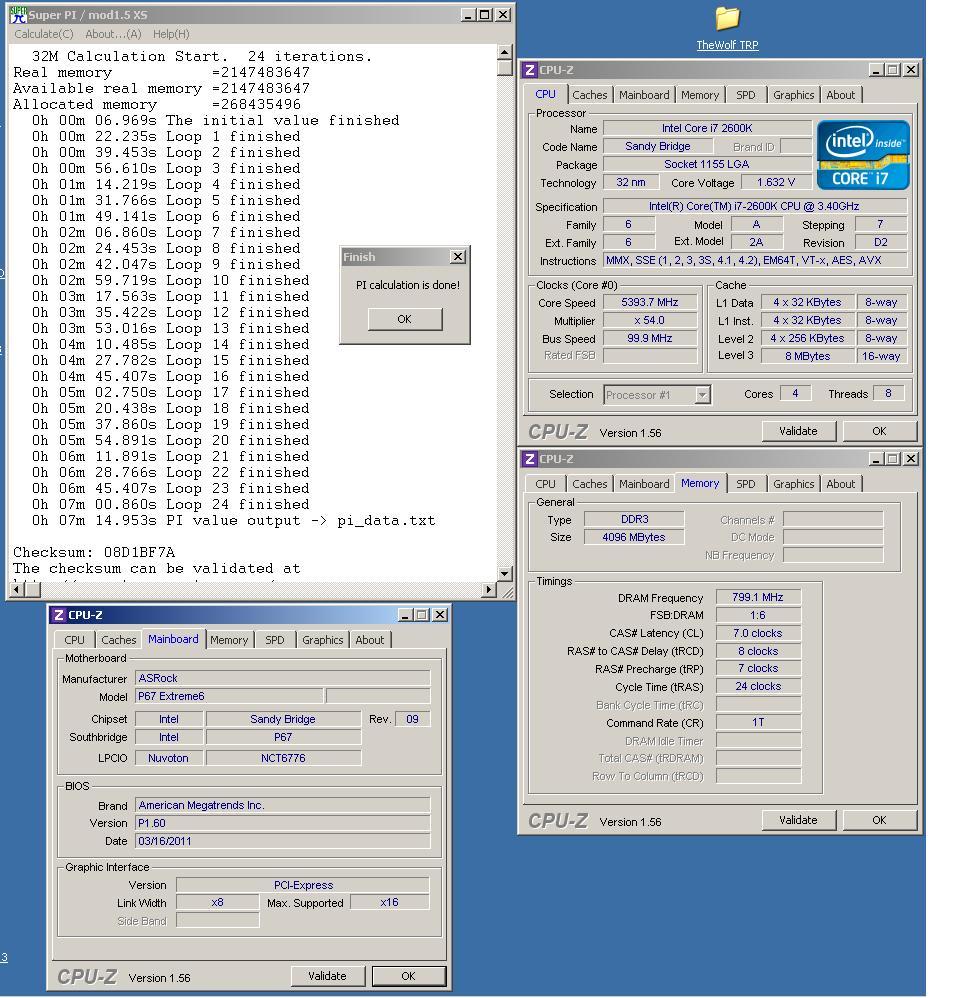Click the CAS# Latency 7.0 clocks value
The image size is (960, 998).
758,633
